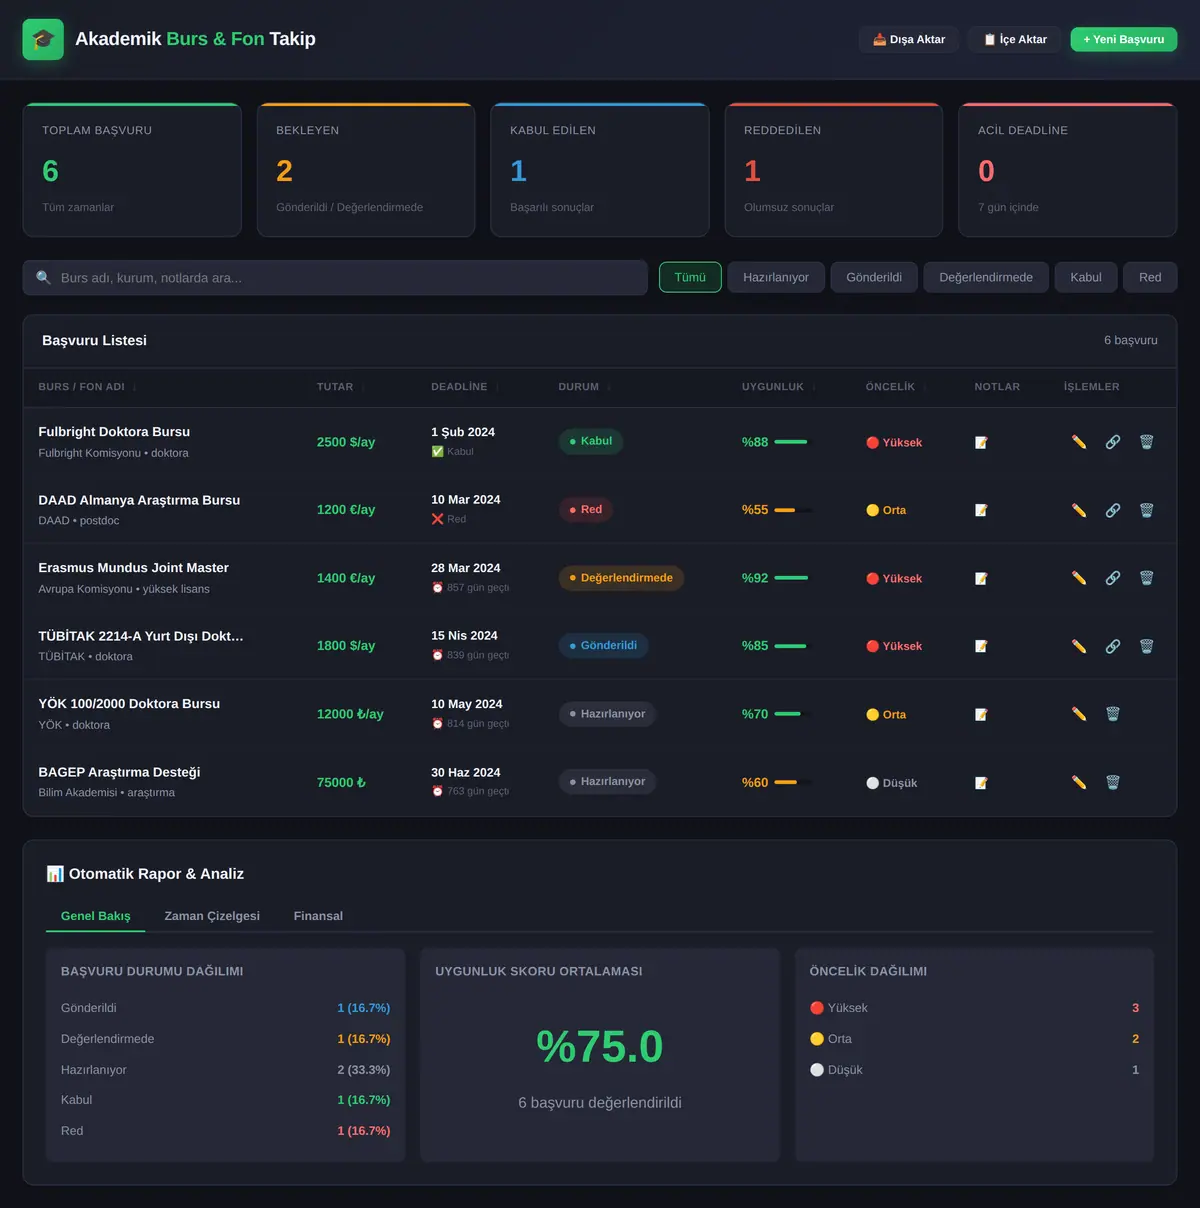Open link for DAAD Almanya Araştırma Bursu
This screenshot has height=1208, width=1200.
pos(1113,510)
